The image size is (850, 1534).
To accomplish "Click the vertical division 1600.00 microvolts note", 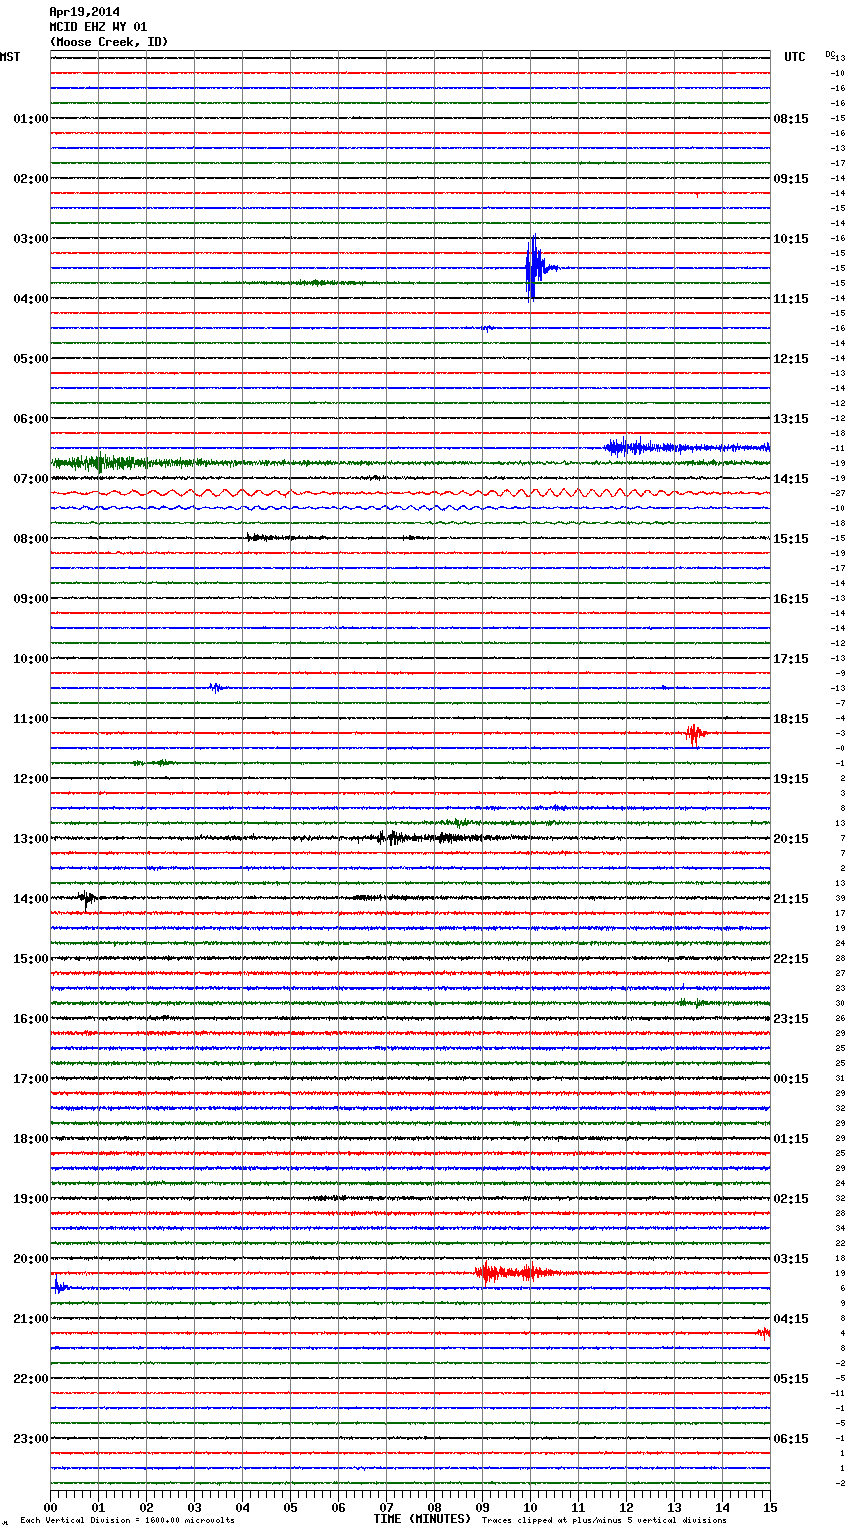I will (127, 1520).
